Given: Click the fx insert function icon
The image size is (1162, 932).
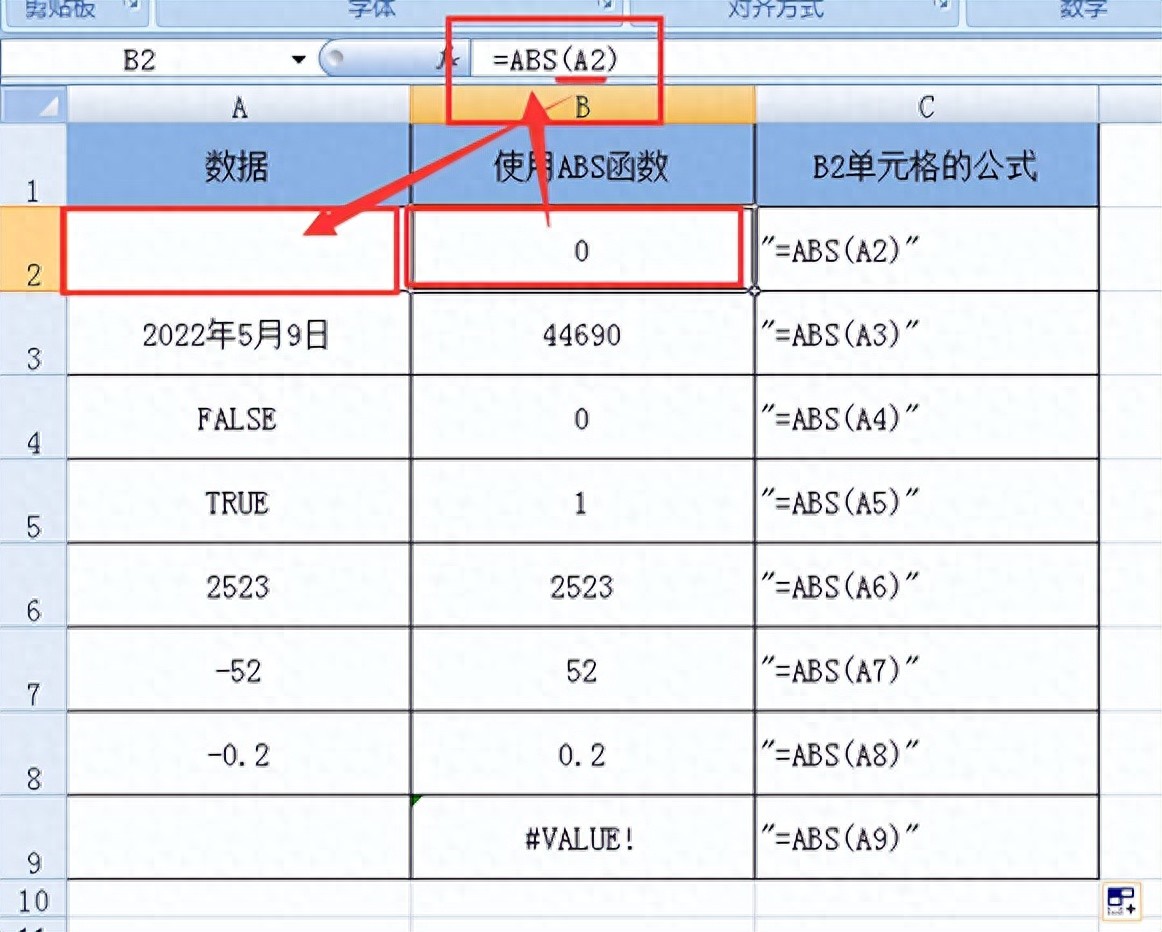Looking at the screenshot, I should click(450, 59).
